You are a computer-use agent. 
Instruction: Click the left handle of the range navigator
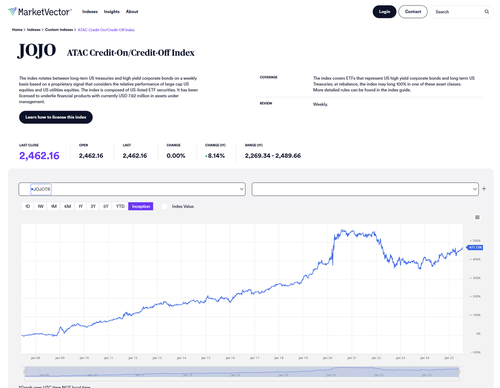pos(25,371)
